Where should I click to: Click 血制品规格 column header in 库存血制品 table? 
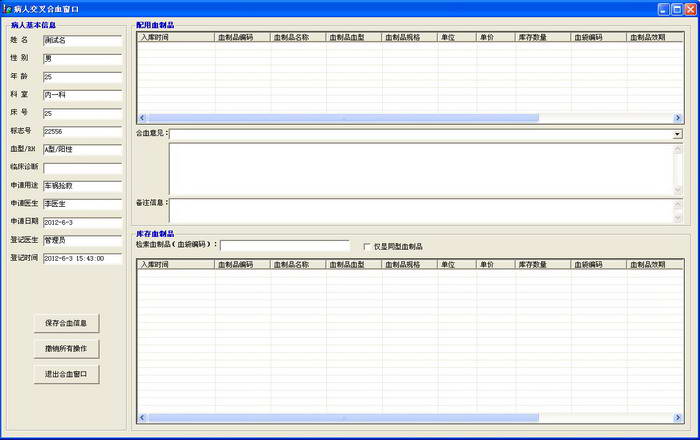[x=410, y=265]
